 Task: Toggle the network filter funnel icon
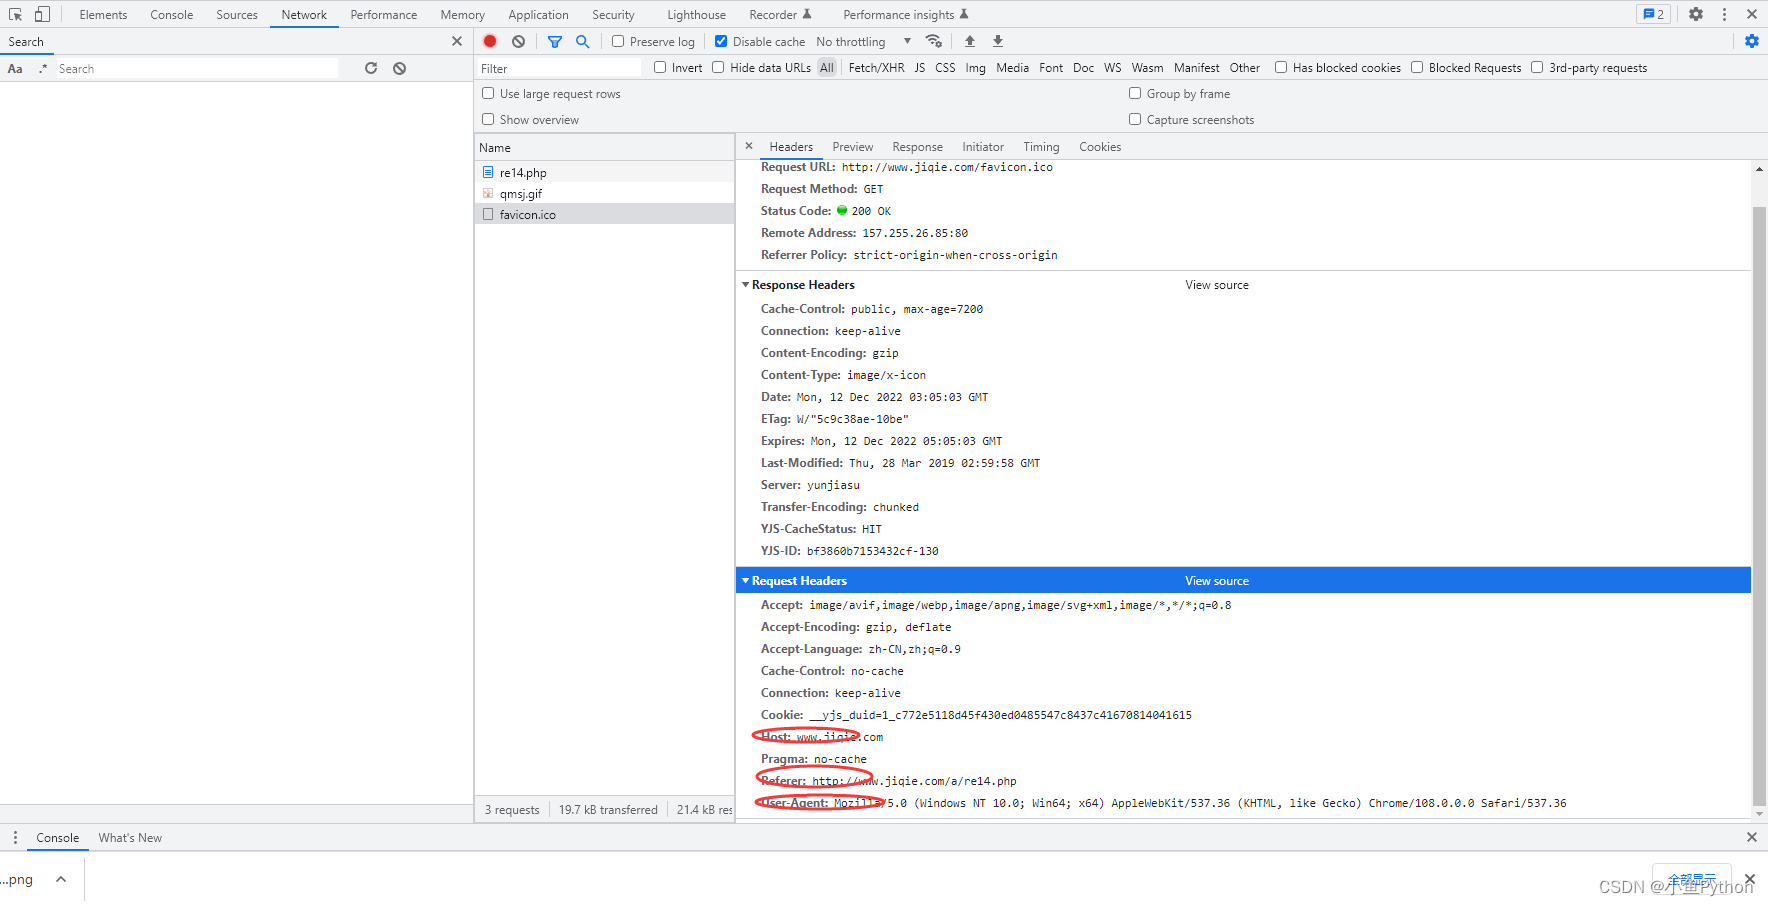coord(555,41)
